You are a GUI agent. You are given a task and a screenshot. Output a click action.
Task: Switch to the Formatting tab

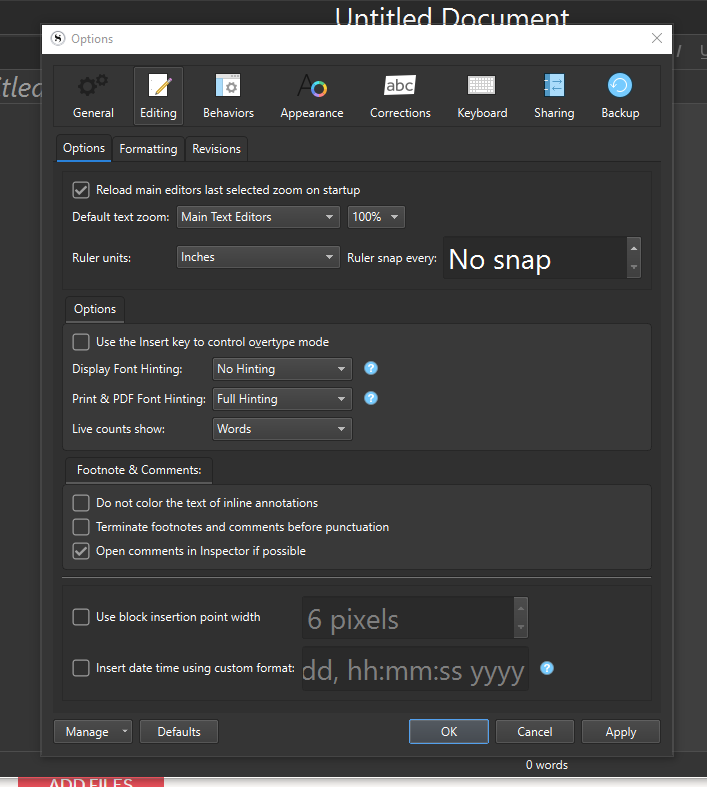(149, 149)
